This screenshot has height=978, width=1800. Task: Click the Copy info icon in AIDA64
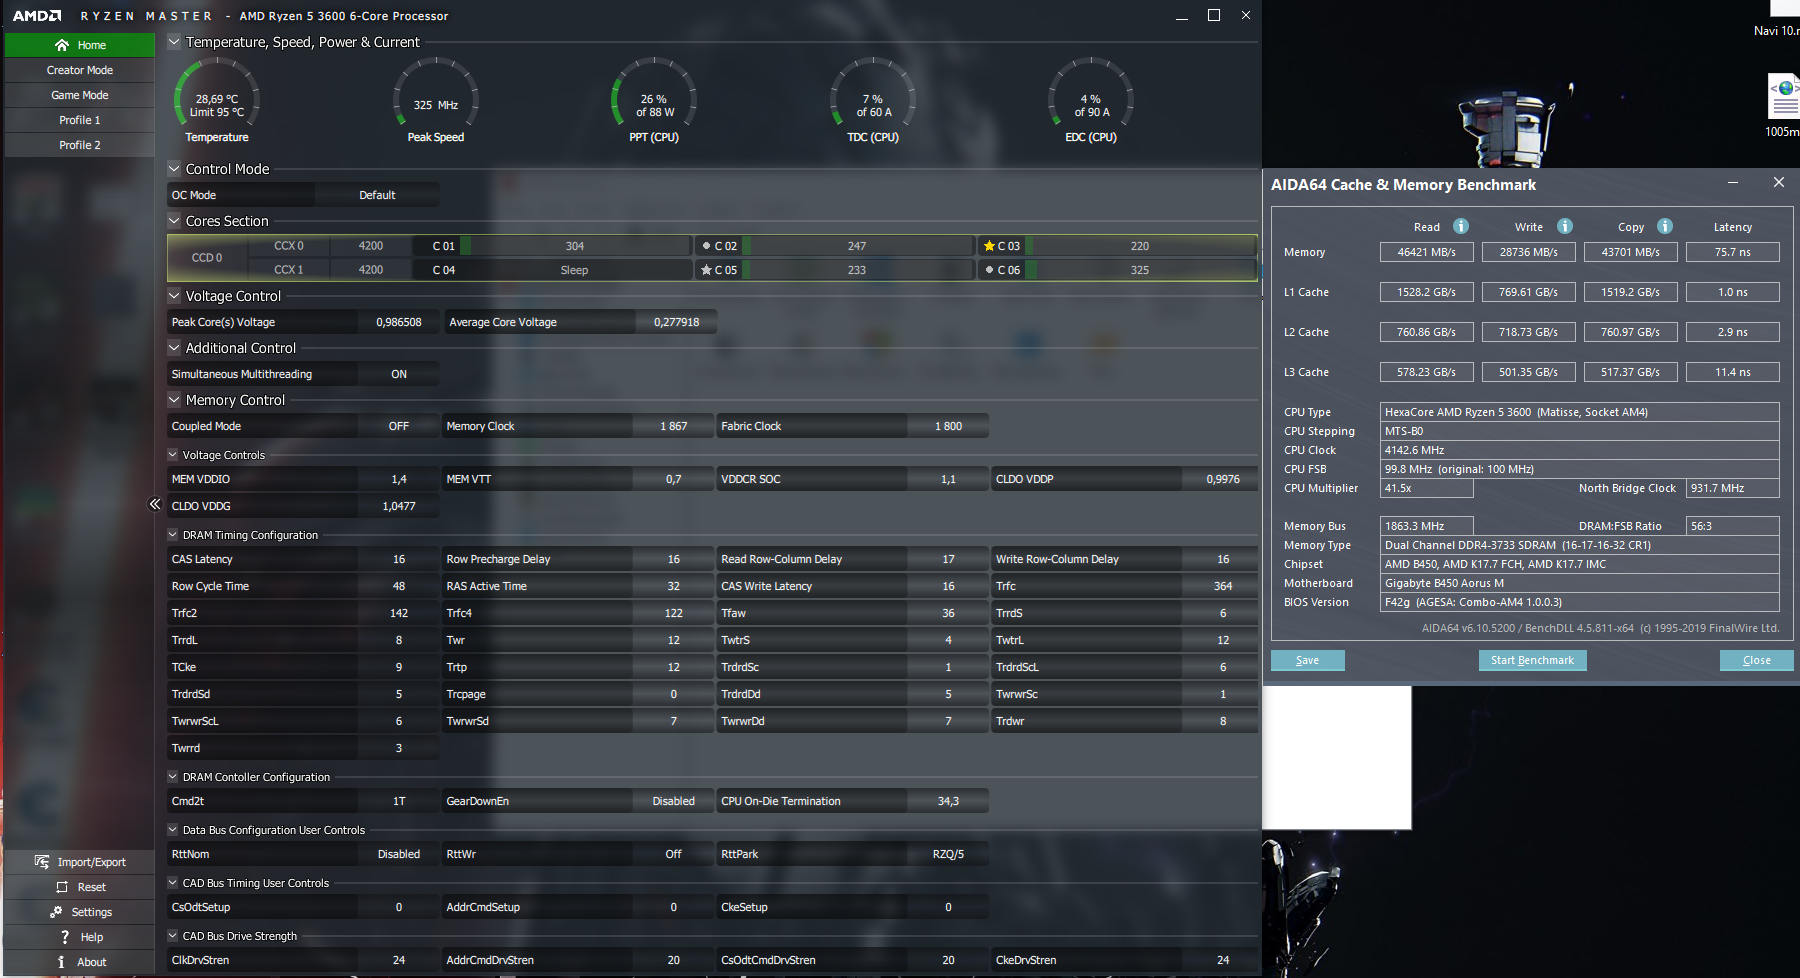[1665, 226]
